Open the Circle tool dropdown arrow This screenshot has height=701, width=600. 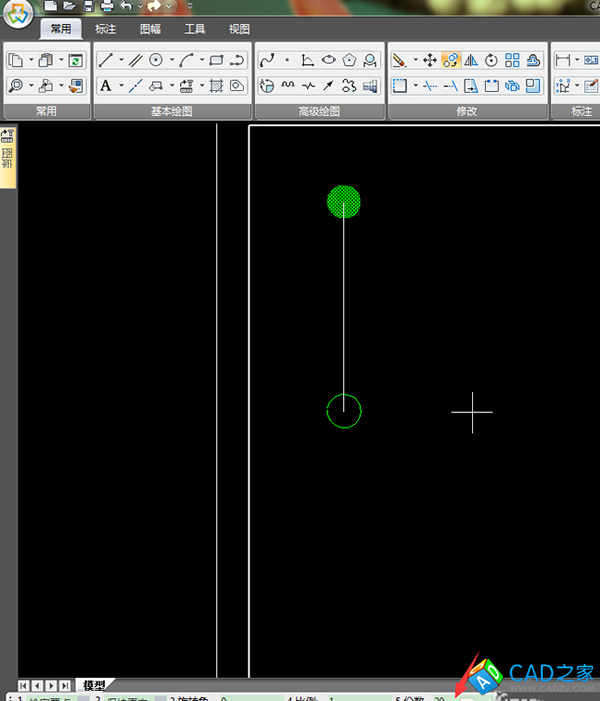171,61
